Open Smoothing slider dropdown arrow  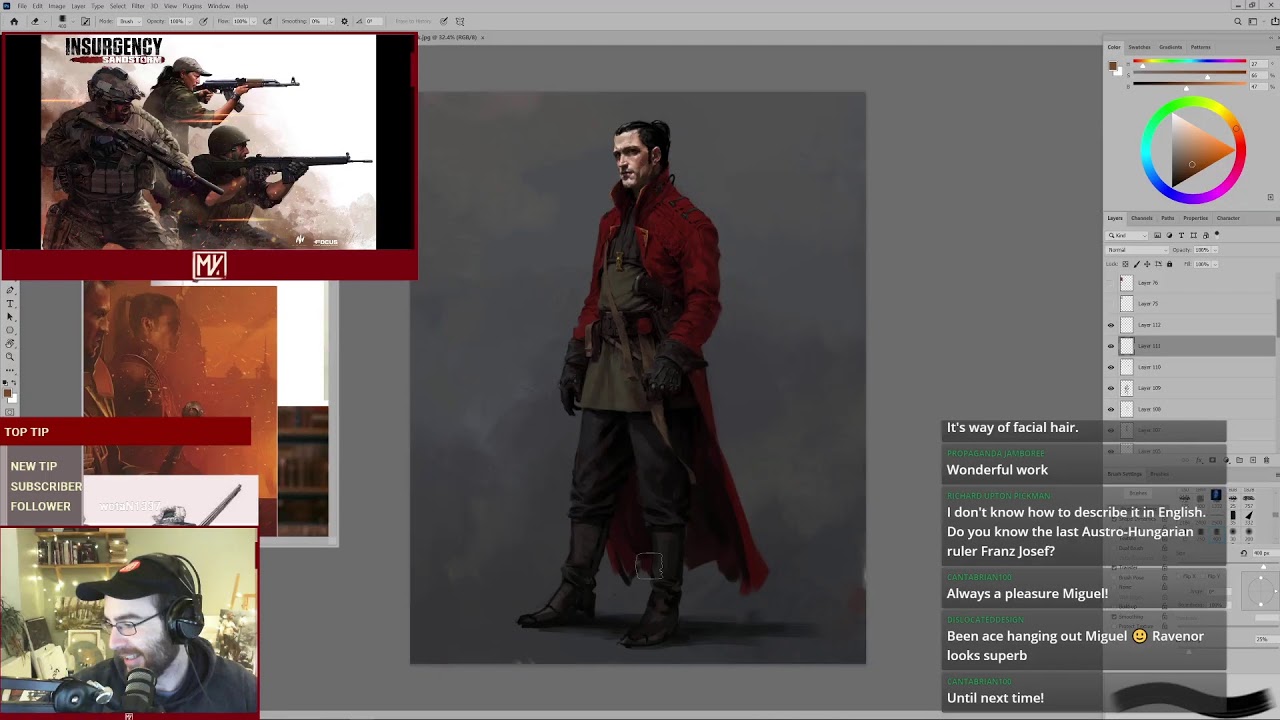331,21
